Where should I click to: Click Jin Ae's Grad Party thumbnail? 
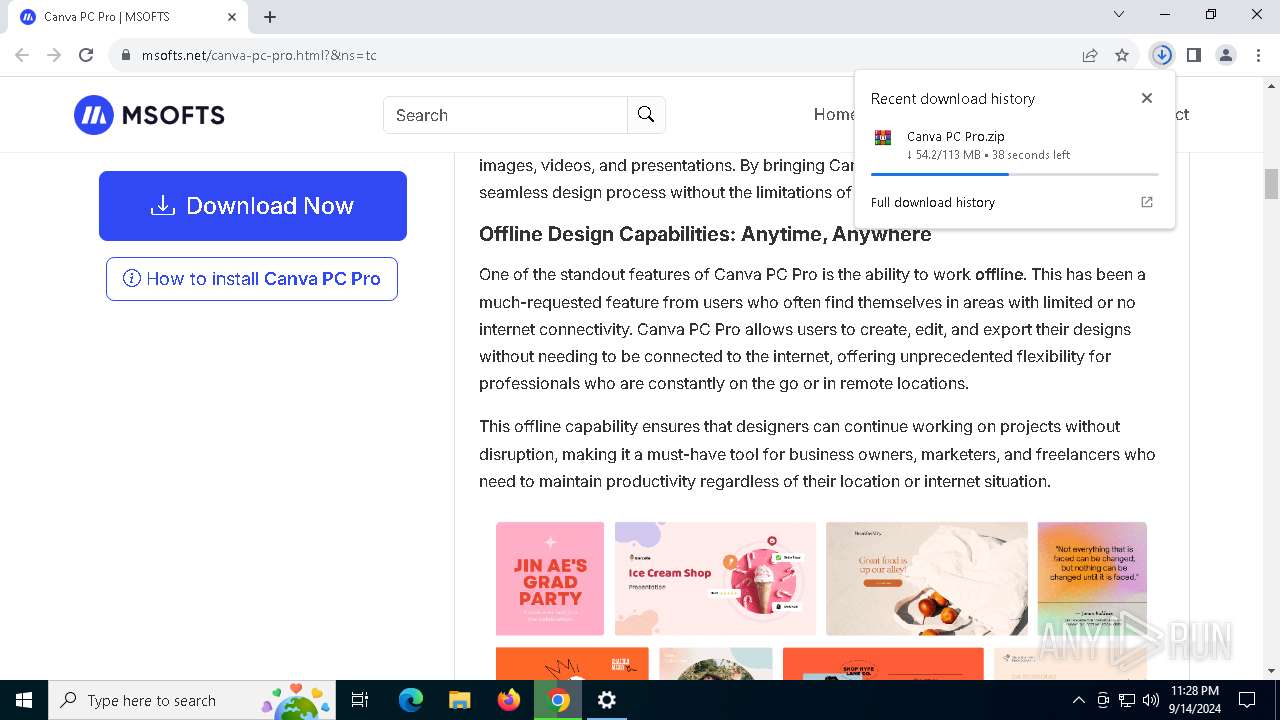[x=550, y=578]
